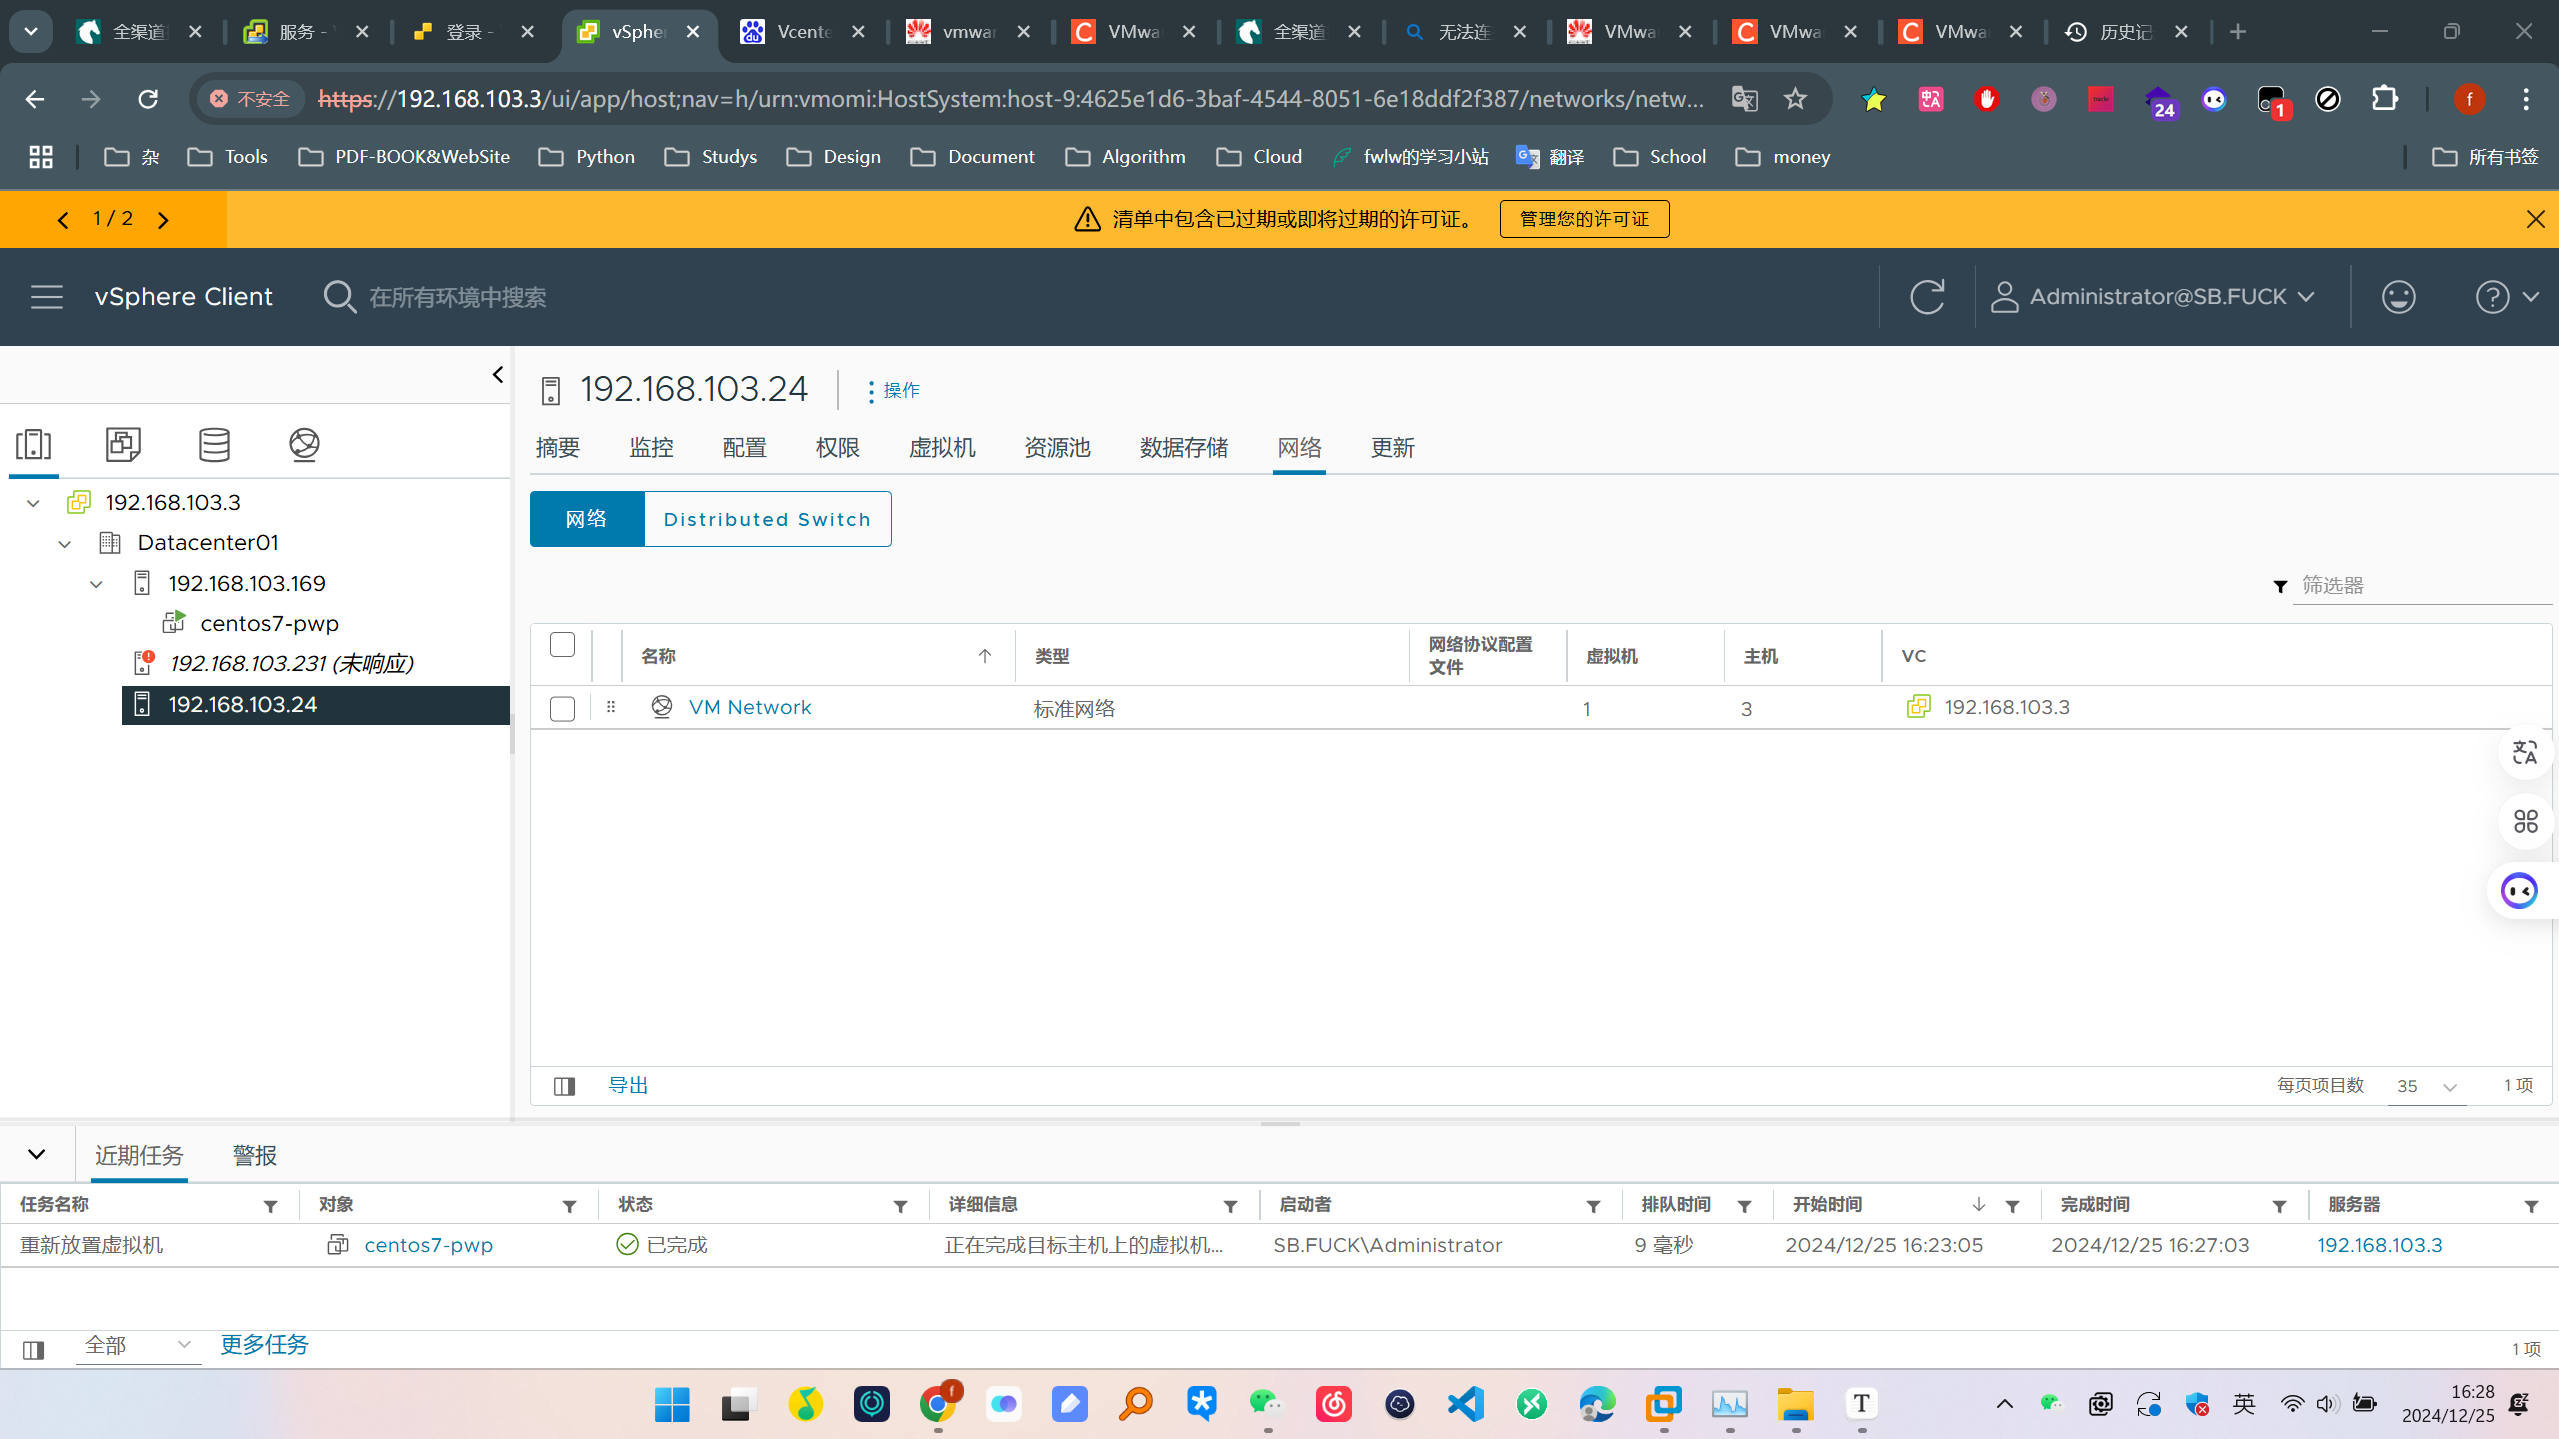Open centos7-pwp task object link

[x=428, y=1245]
